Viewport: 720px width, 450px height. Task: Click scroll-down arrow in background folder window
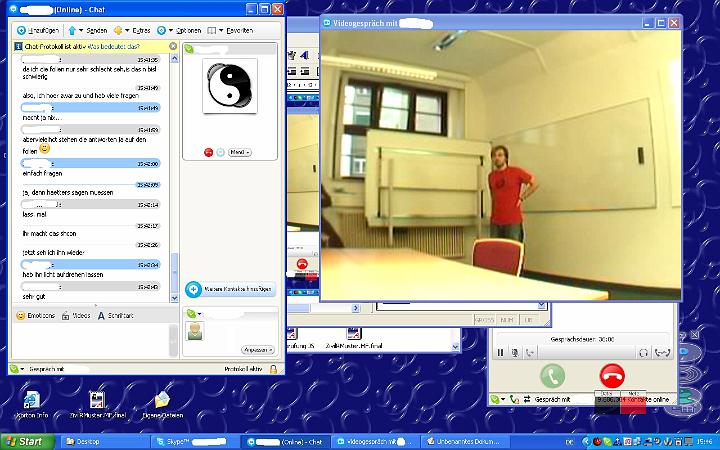456,347
